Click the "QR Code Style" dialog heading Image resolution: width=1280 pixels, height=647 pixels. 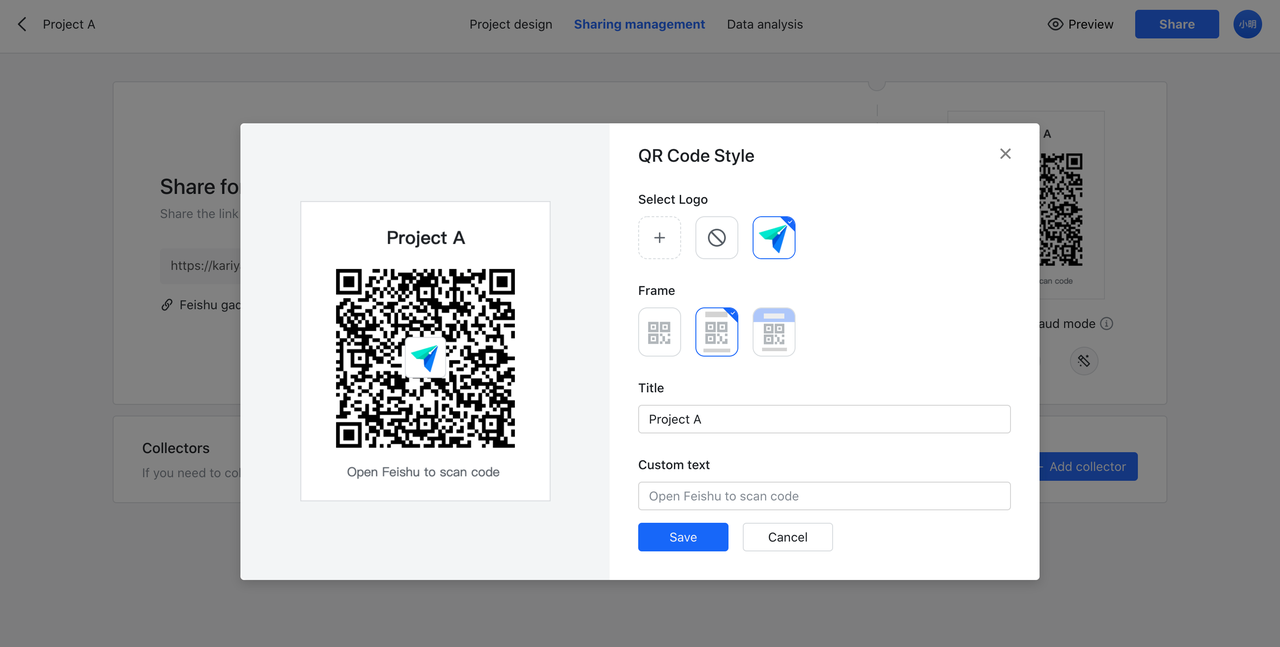pyautogui.click(x=696, y=156)
